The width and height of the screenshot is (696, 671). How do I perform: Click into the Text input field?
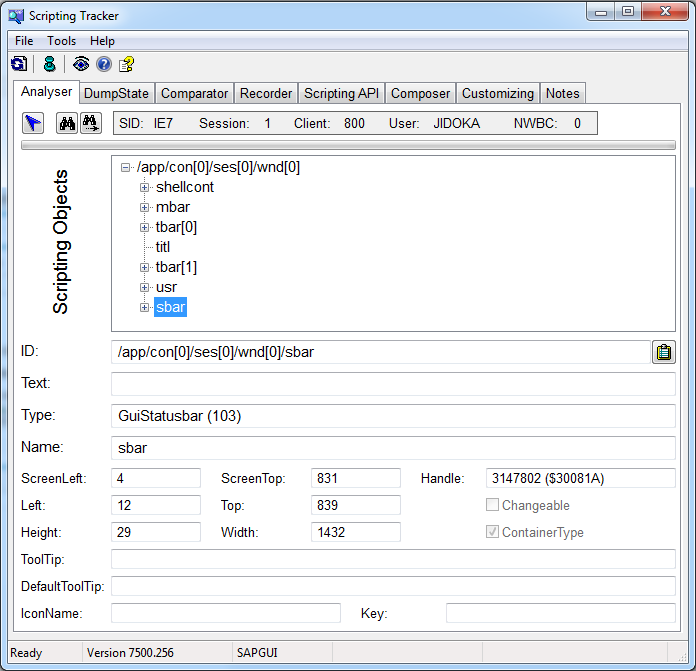[393, 384]
